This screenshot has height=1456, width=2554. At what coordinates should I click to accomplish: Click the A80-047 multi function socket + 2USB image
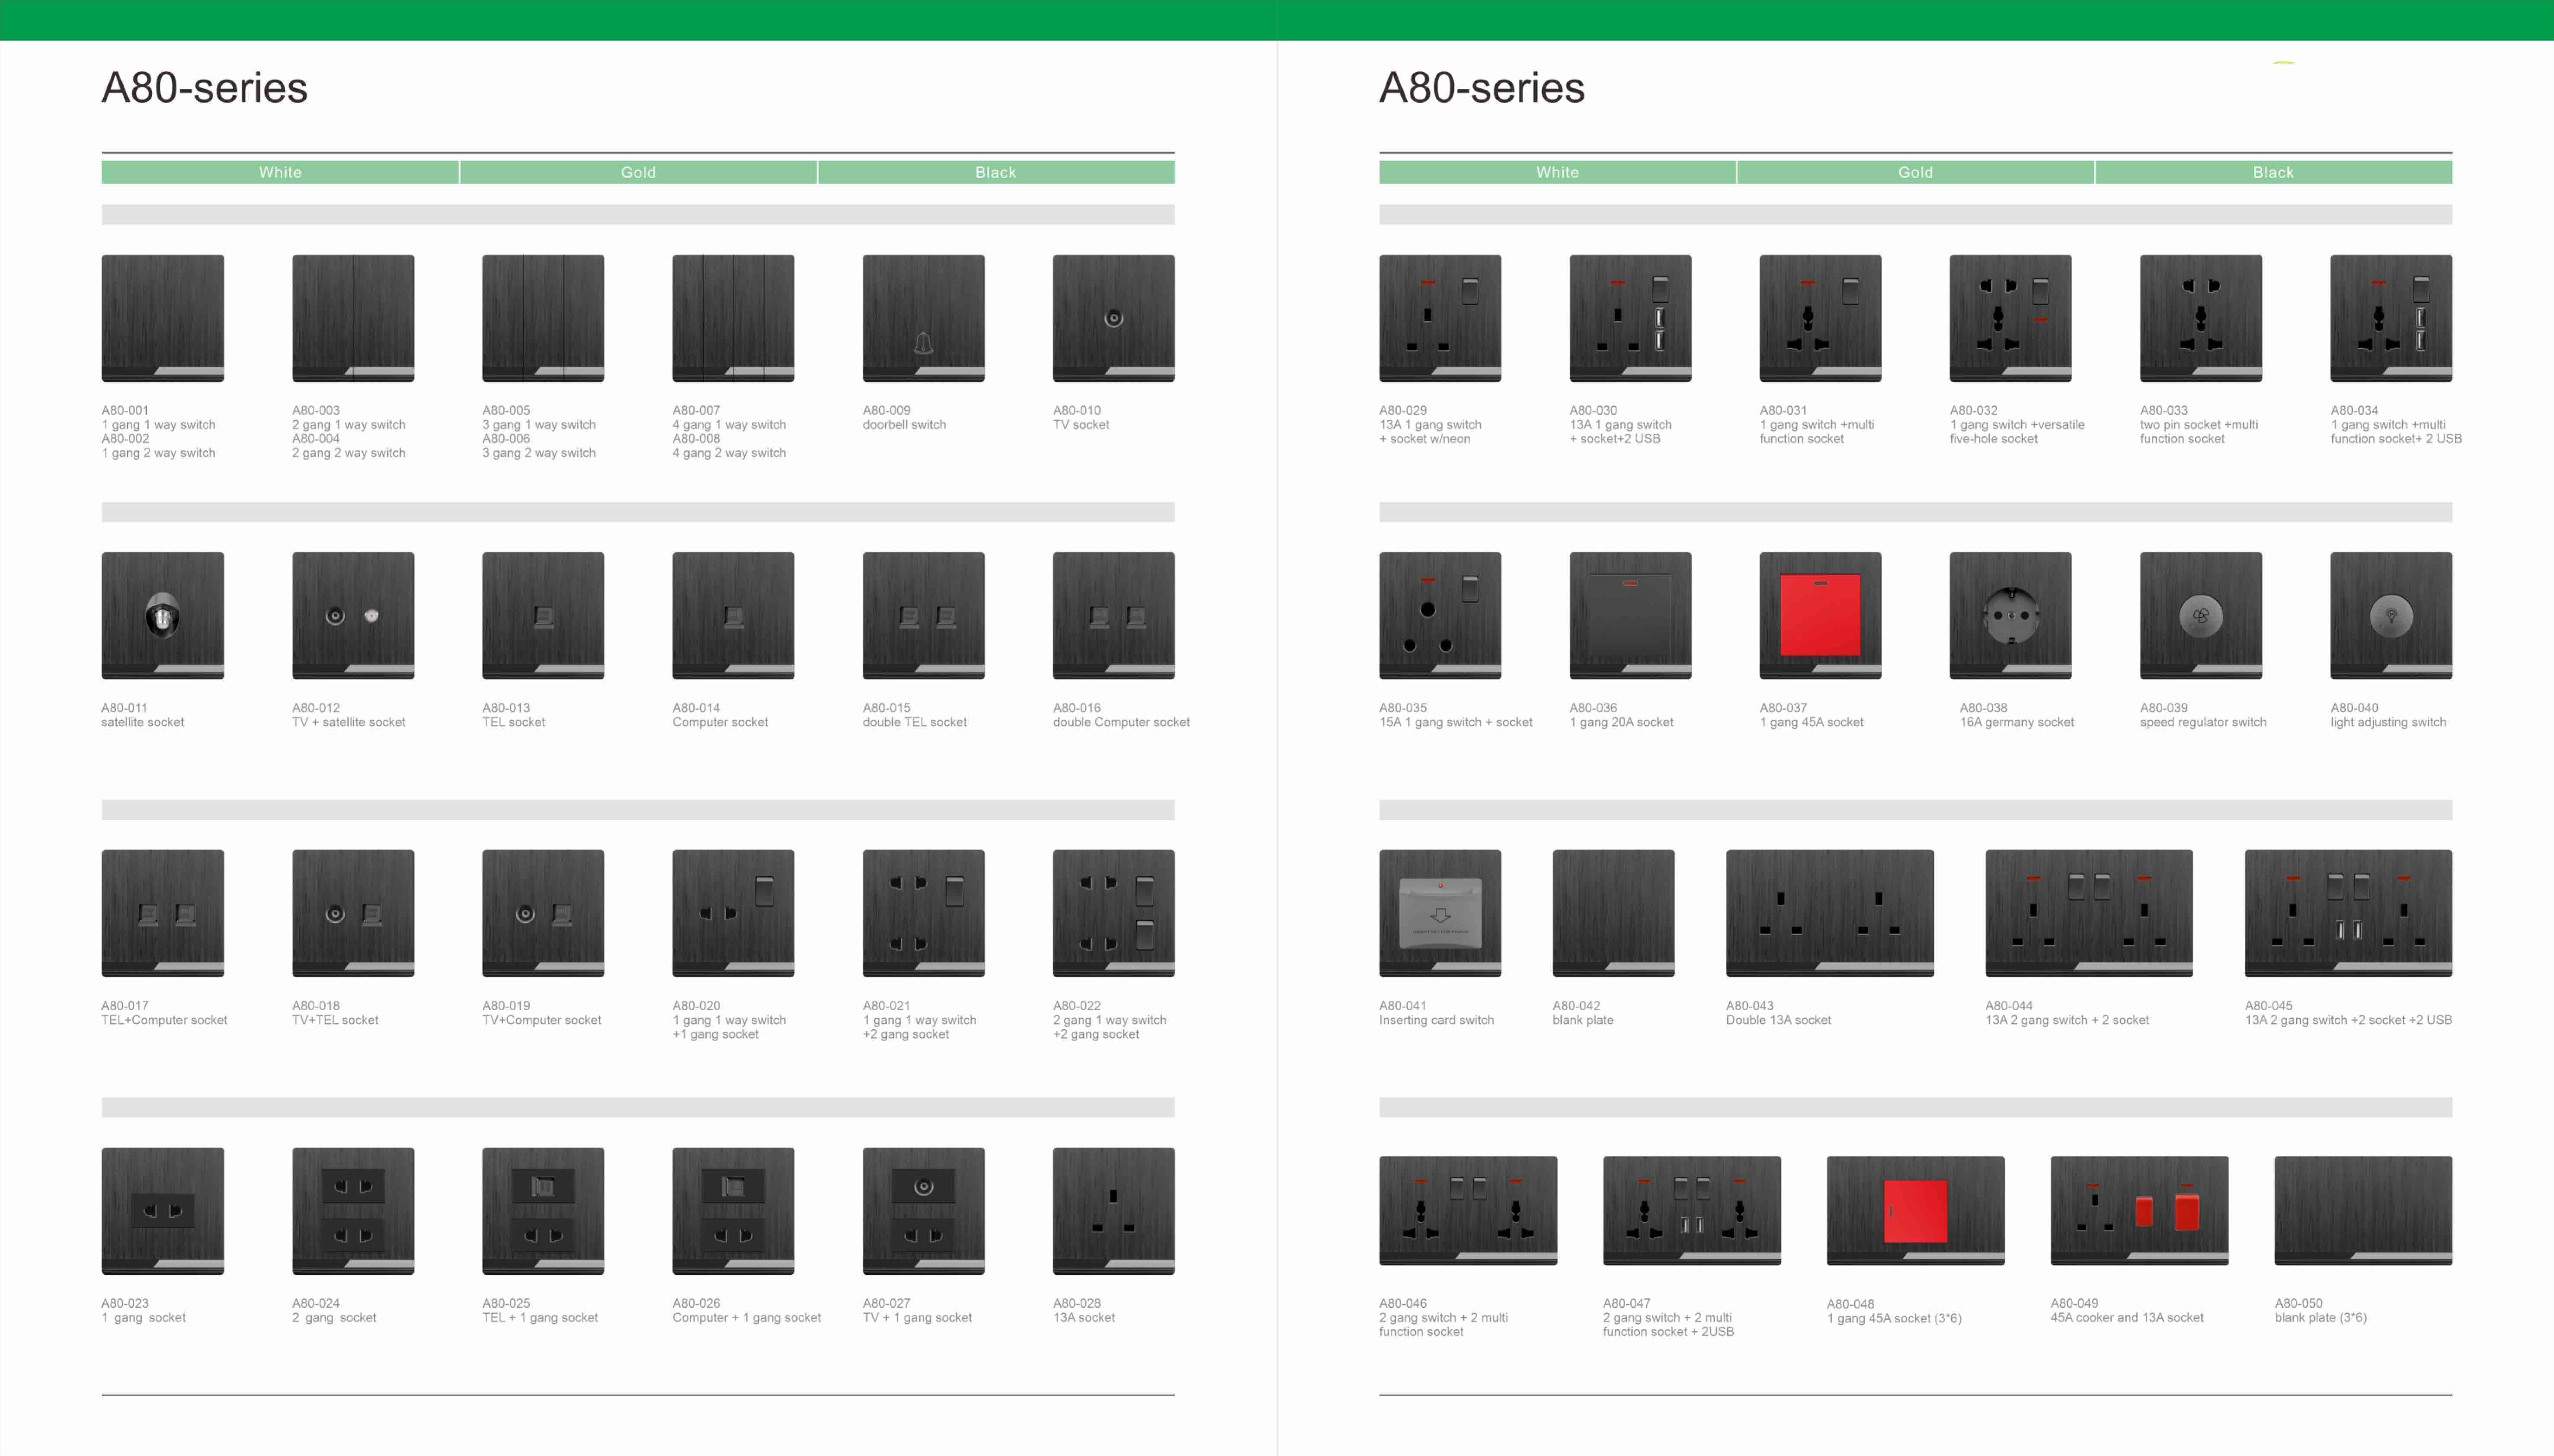(1692, 1211)
